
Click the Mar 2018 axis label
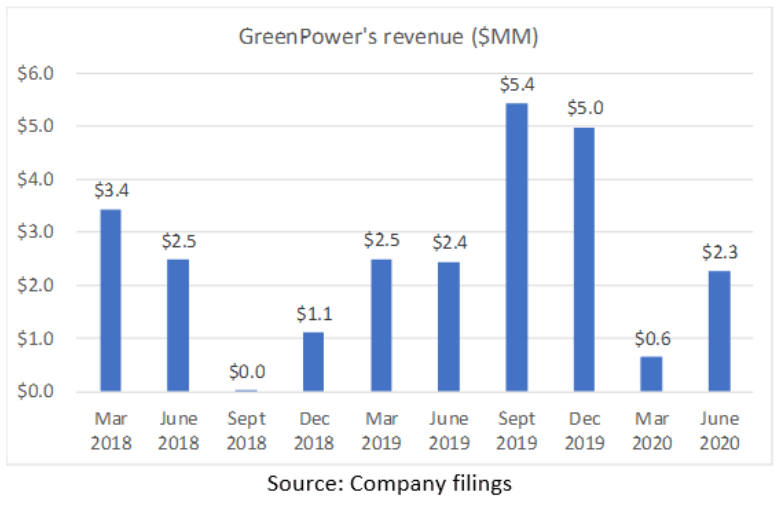click(111, 430)
